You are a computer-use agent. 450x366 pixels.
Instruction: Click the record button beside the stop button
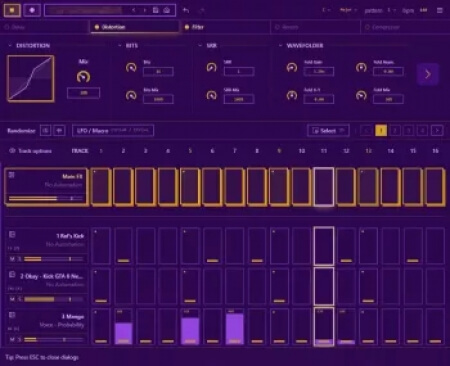(32, 10)
